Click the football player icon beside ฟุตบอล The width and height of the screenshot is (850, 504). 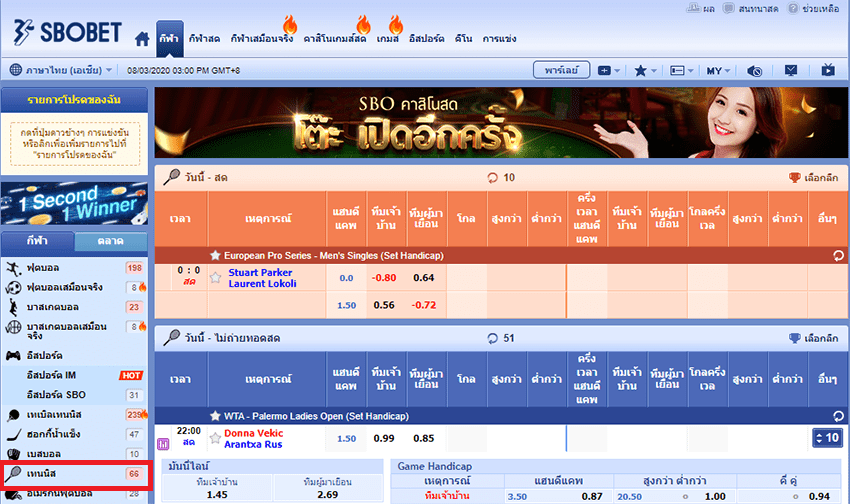coord(13,268)
